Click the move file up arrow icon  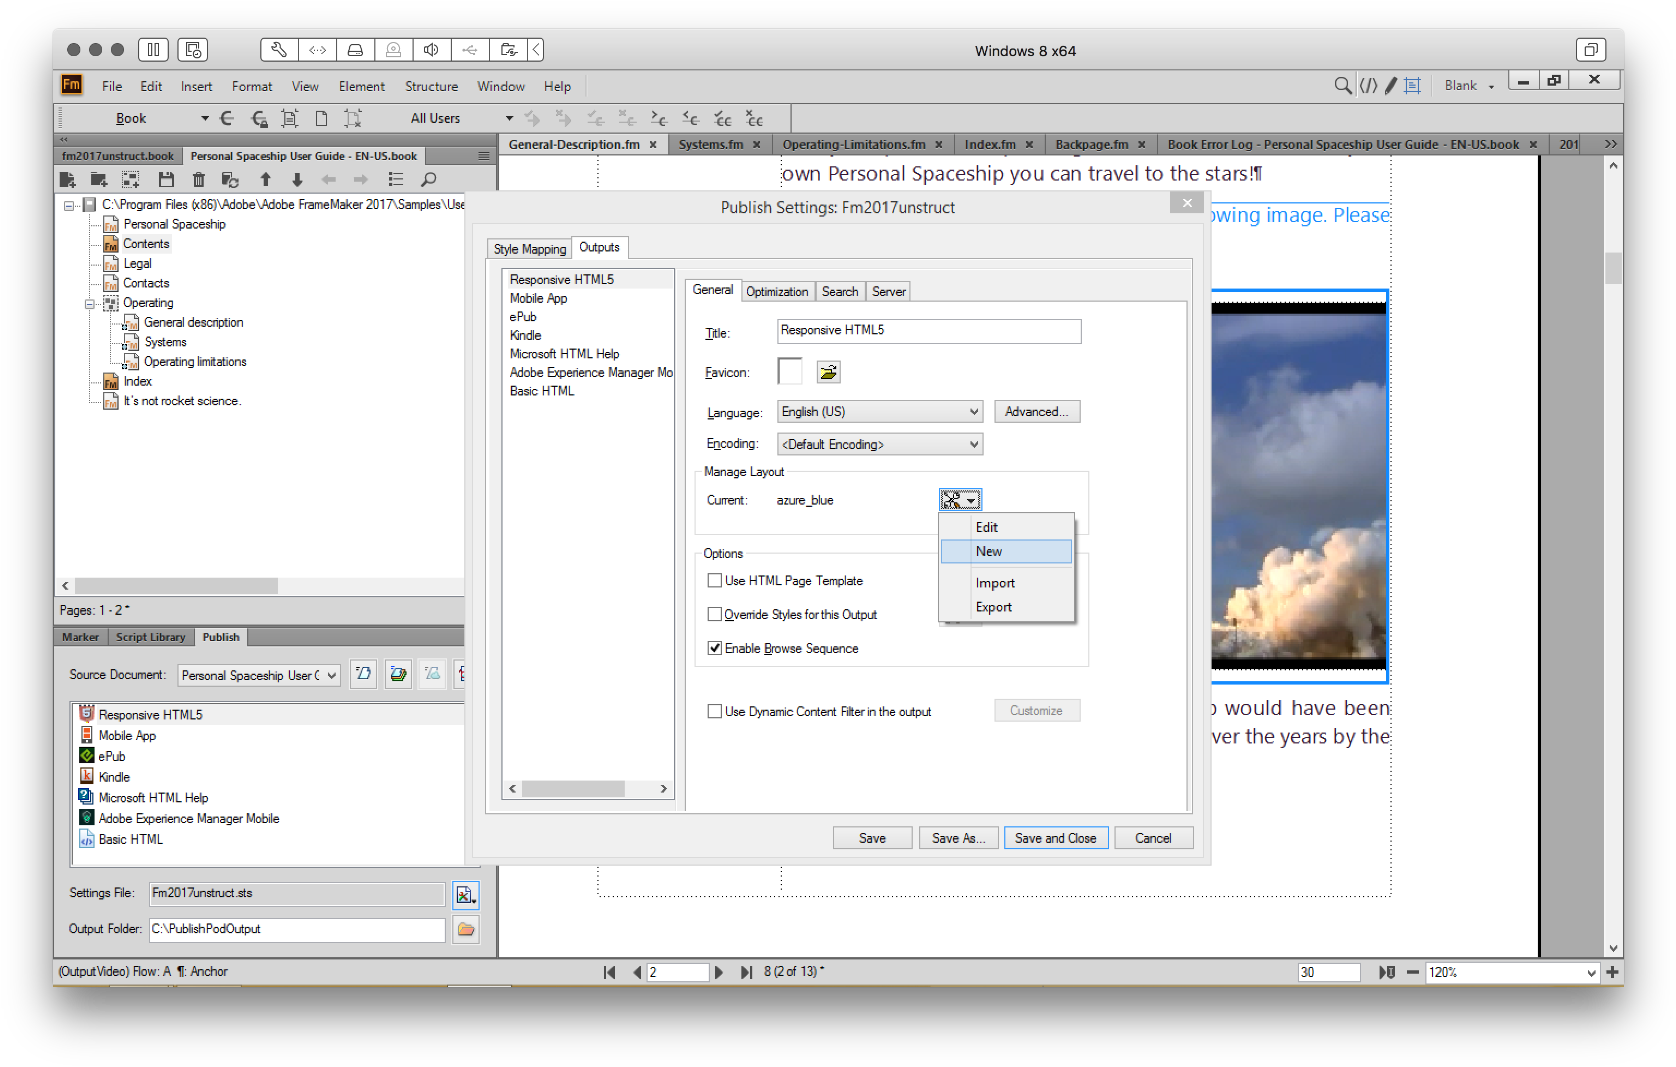[265, 180]
